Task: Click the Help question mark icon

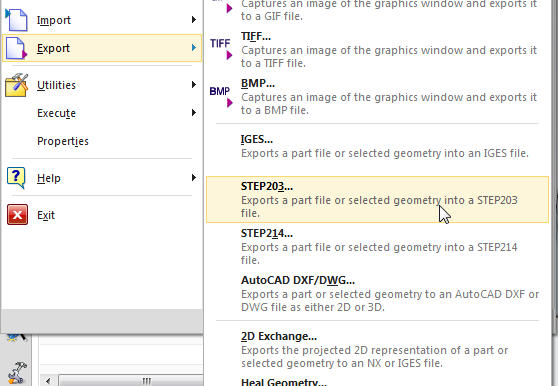Action: (x=16, y=178)
